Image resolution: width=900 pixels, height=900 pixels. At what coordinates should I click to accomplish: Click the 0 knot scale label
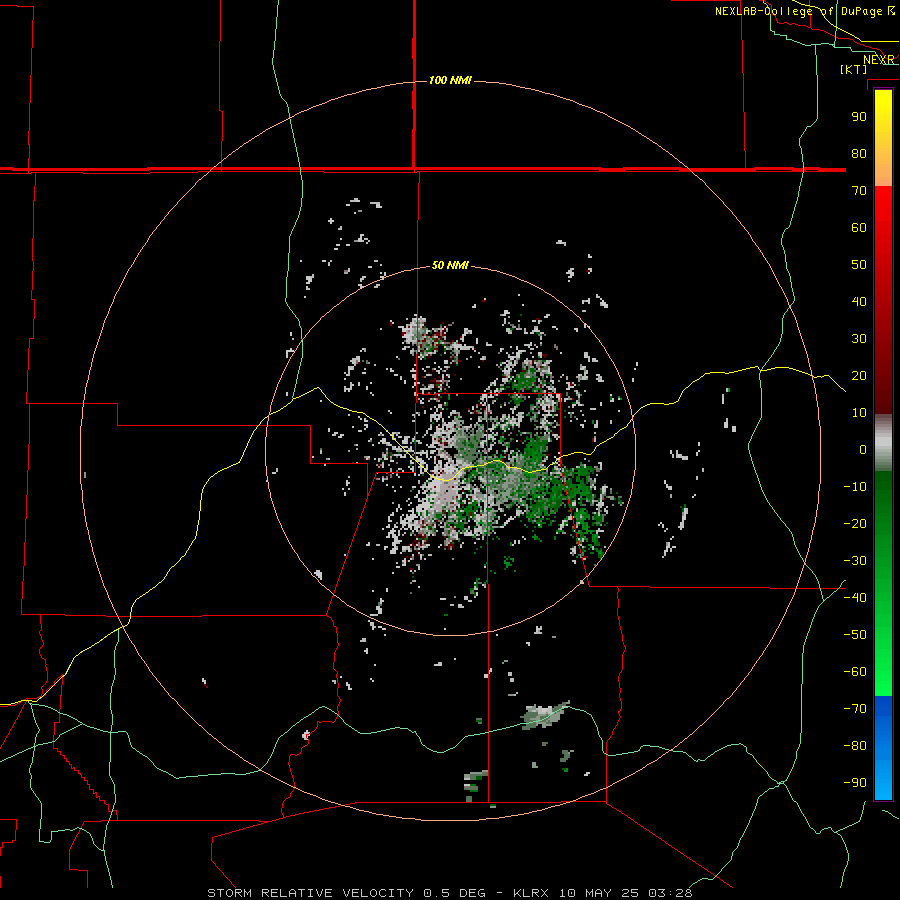(863, 450)
